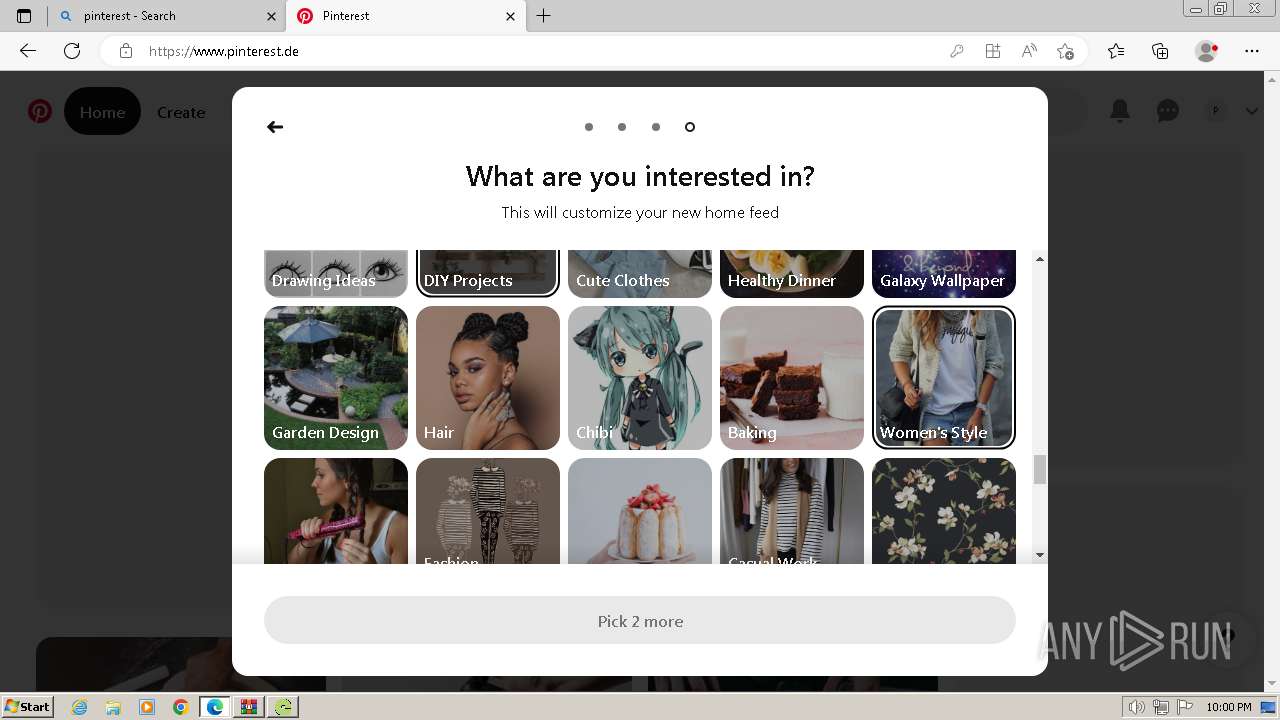Viewport: 1280px width, 720px height.
Task: Deselect the DIY Projects interest tile
Action: [x=488, y=274]
